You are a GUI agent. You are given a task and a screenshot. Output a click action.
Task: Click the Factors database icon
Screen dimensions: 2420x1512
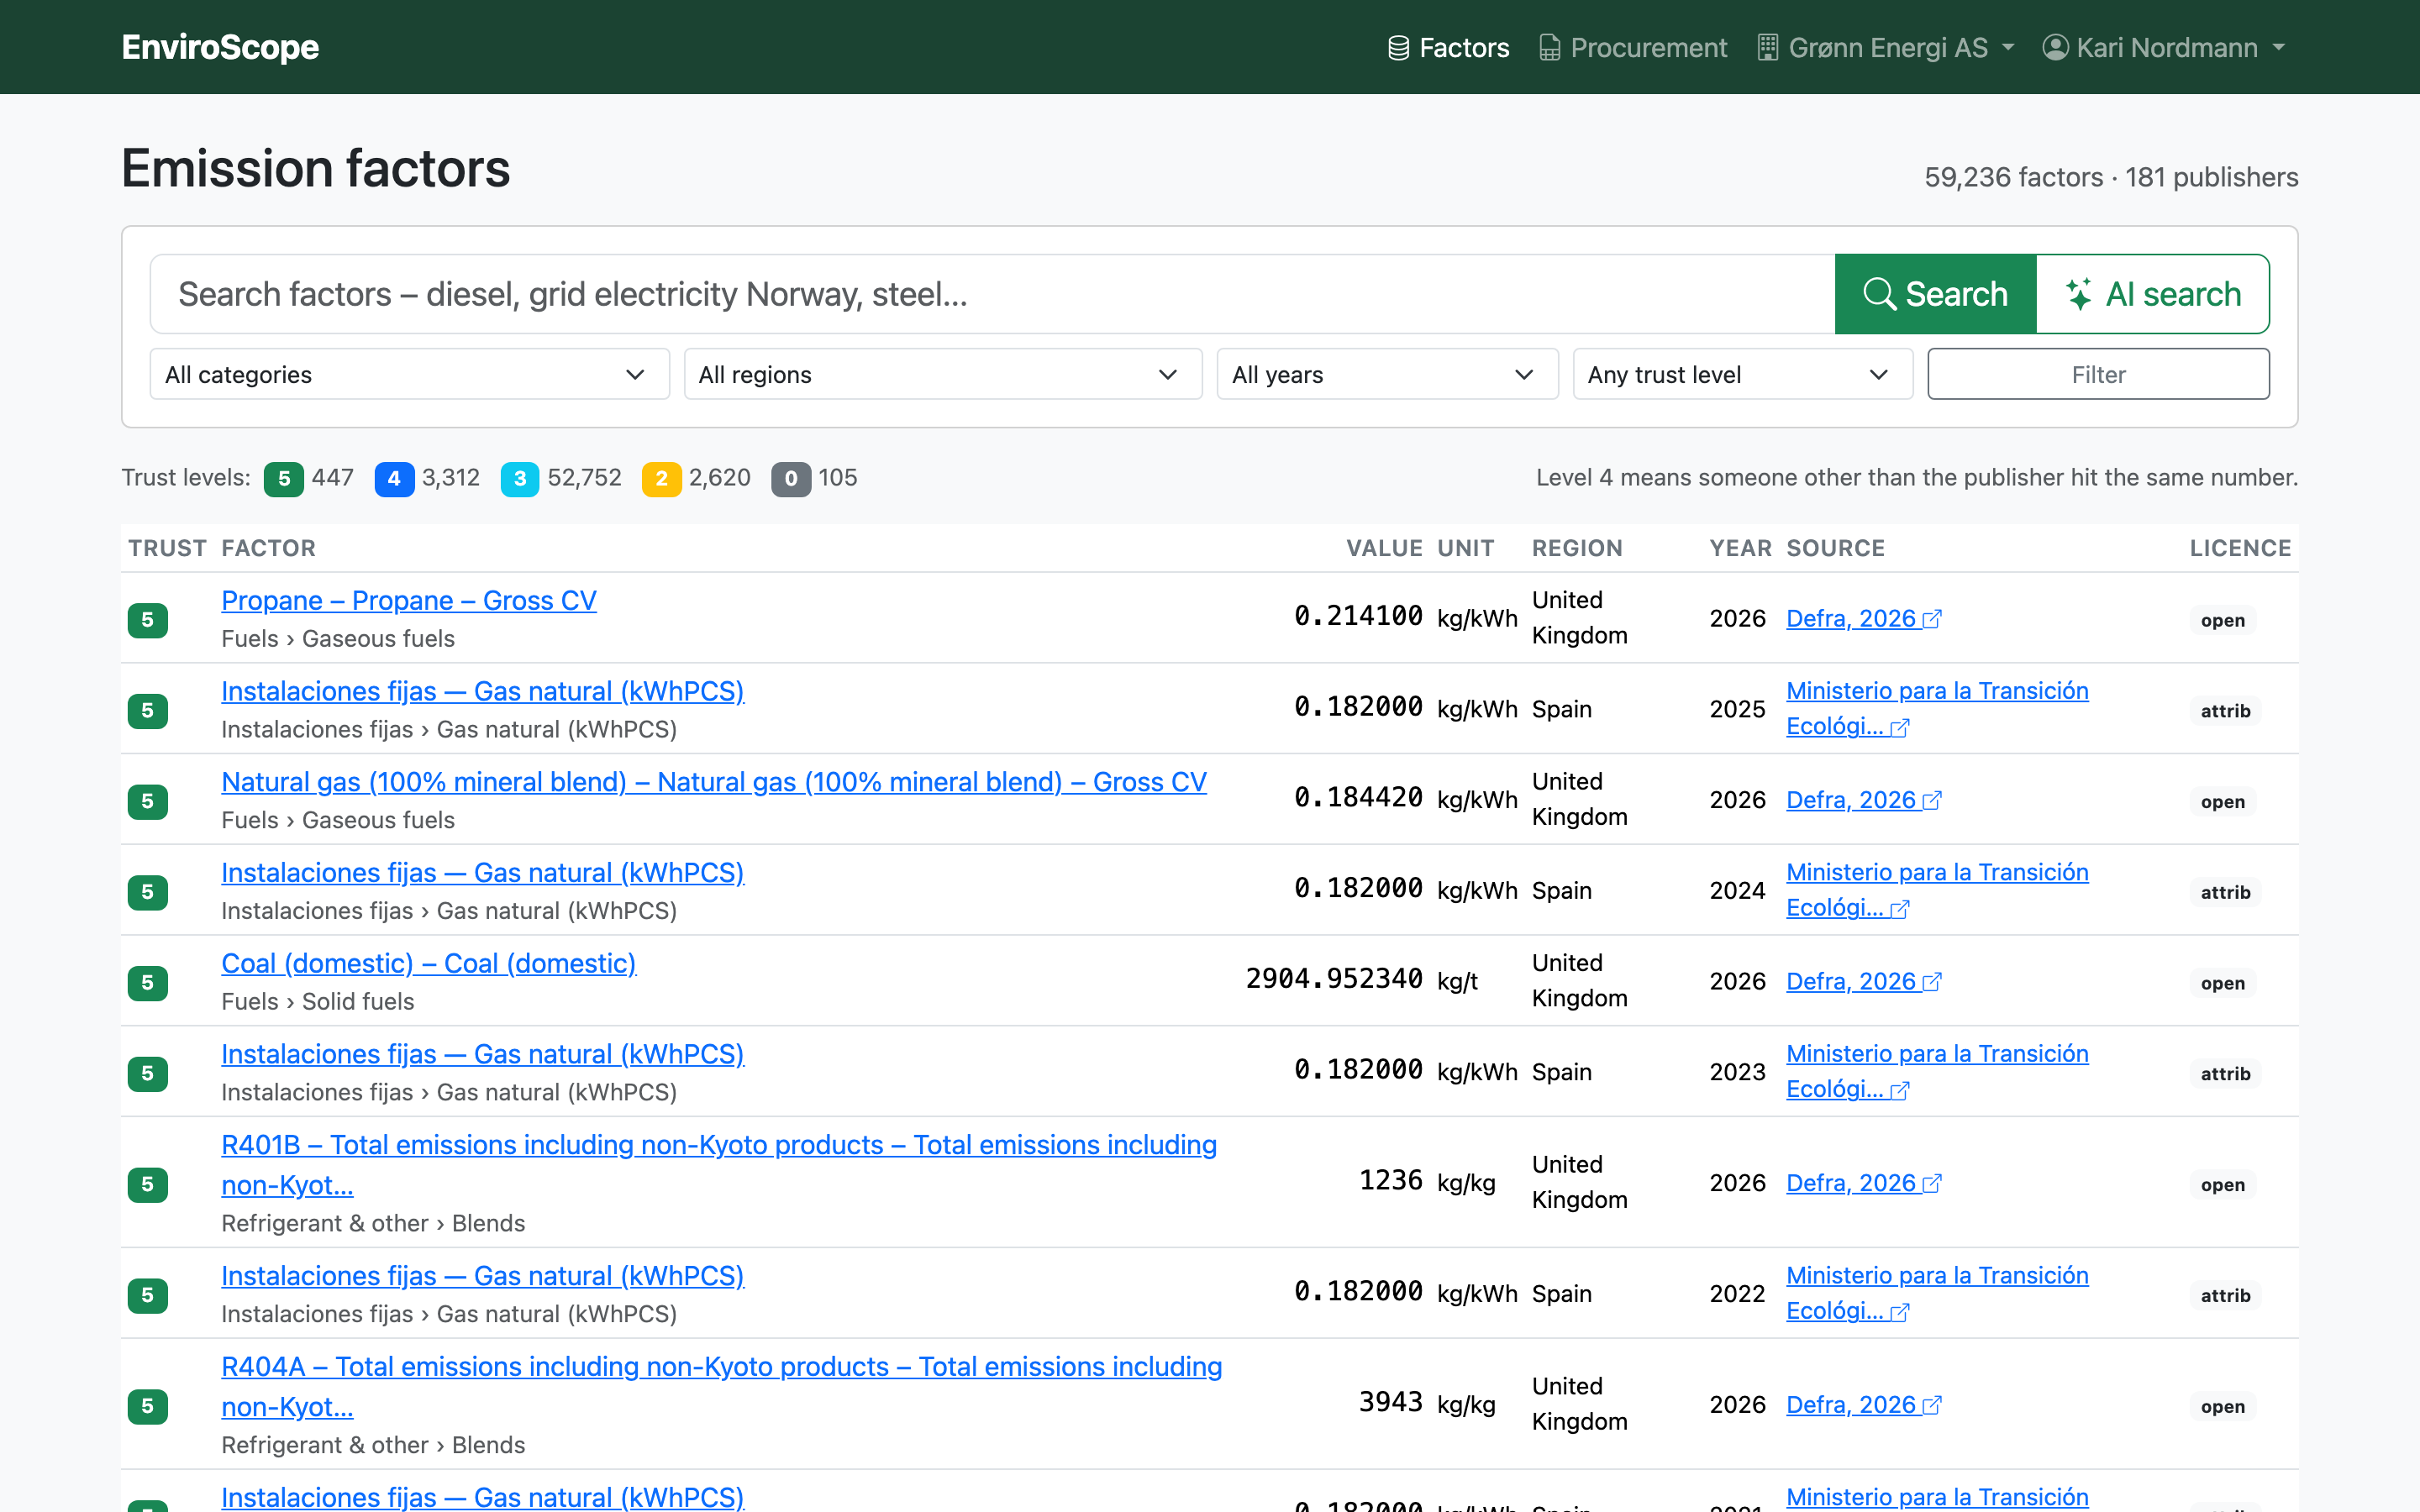(1398, 48)
